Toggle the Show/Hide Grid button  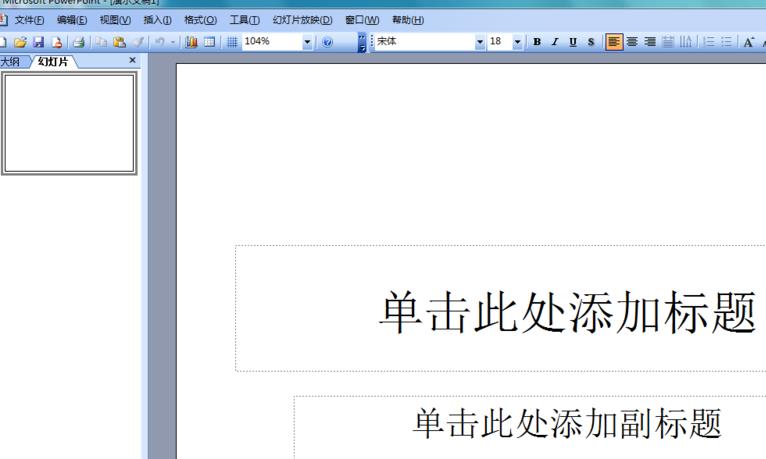[x=232, y=42]
